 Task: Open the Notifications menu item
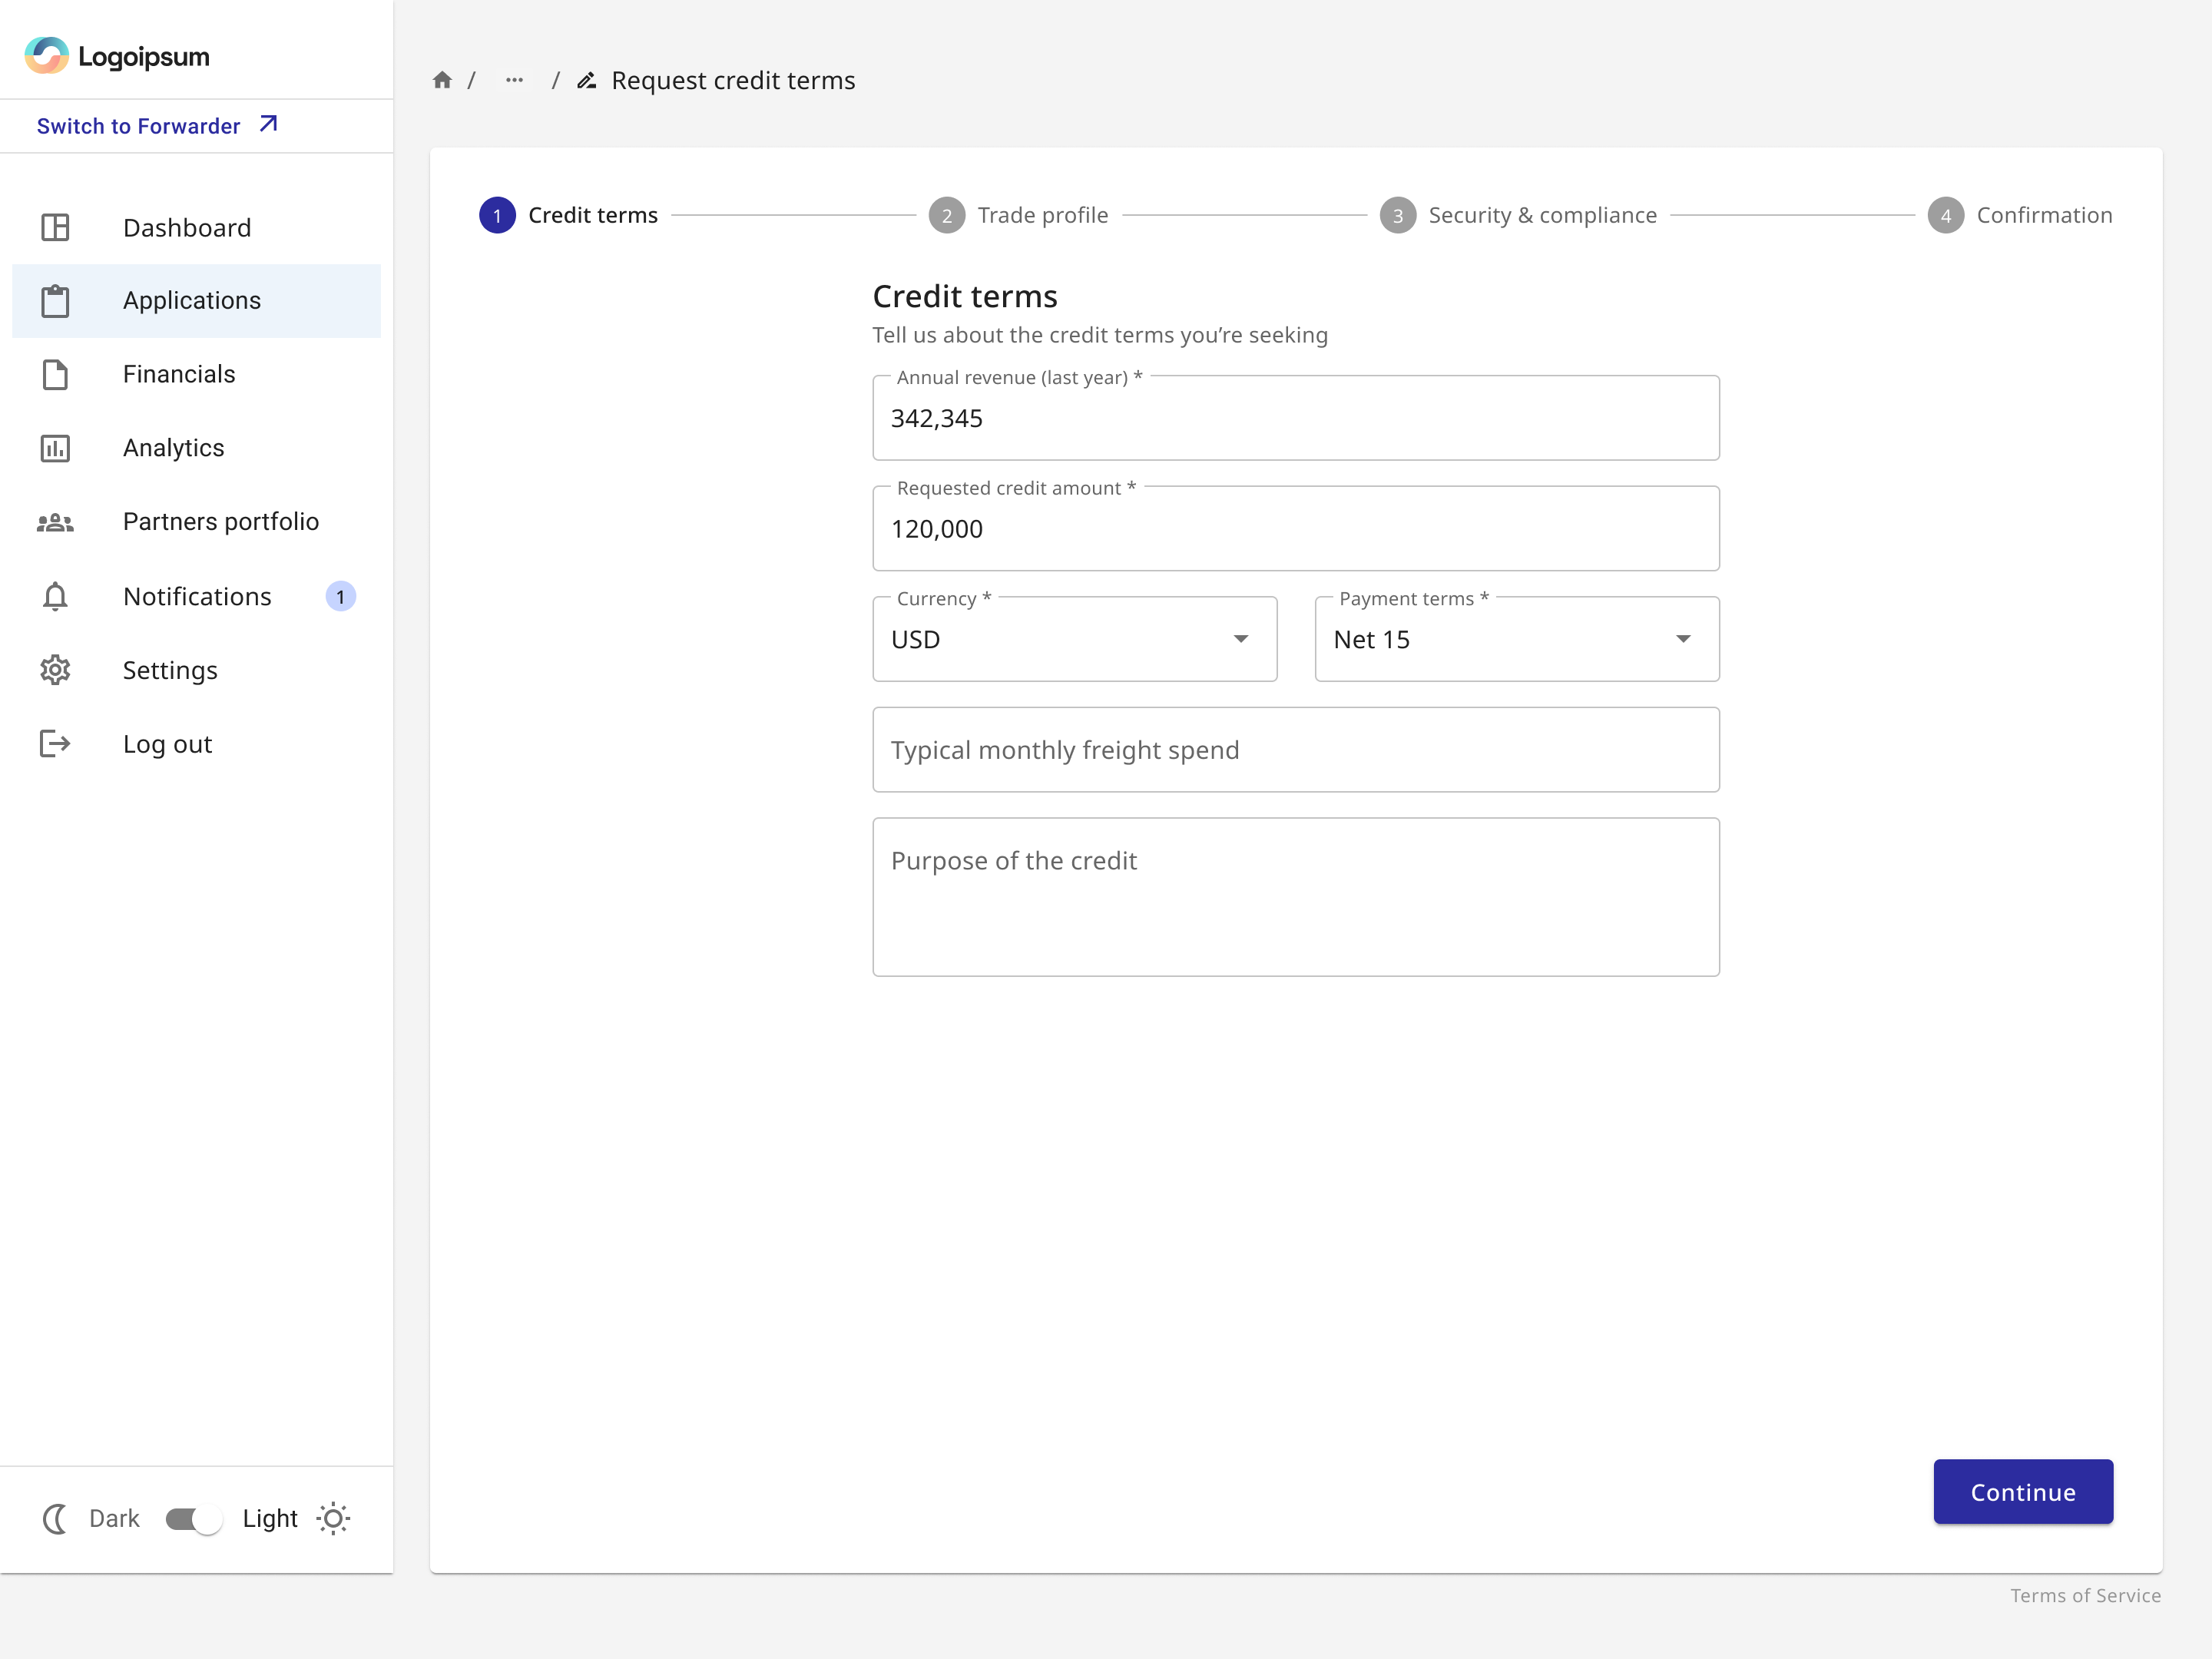click(x=196, y=596)
